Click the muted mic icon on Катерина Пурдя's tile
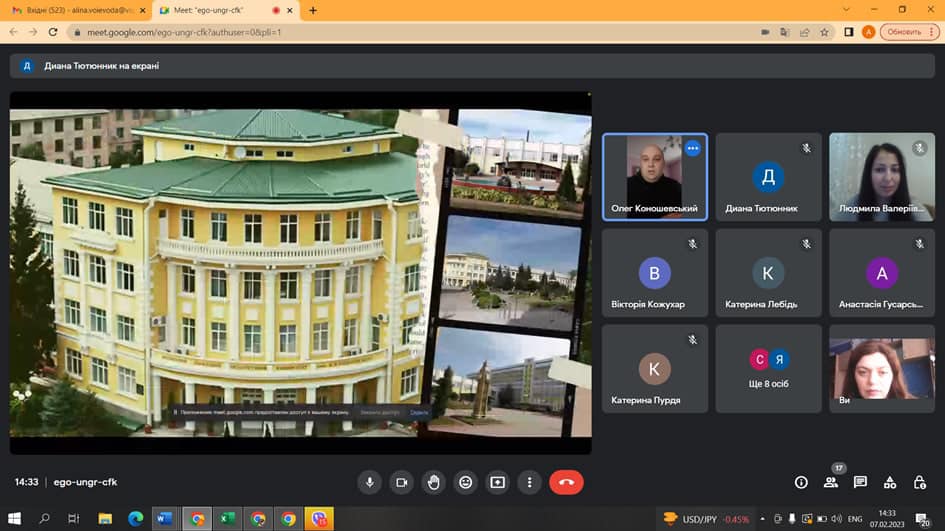The width and height of the screenshot is (945, 531). (692, 339)
